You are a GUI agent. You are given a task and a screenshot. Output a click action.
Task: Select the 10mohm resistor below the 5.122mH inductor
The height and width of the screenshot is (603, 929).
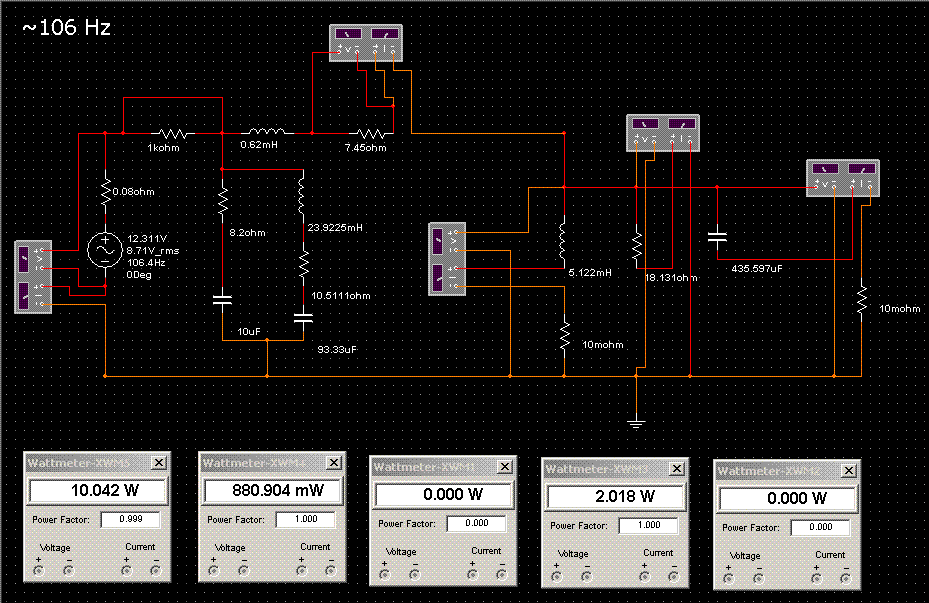565,336
